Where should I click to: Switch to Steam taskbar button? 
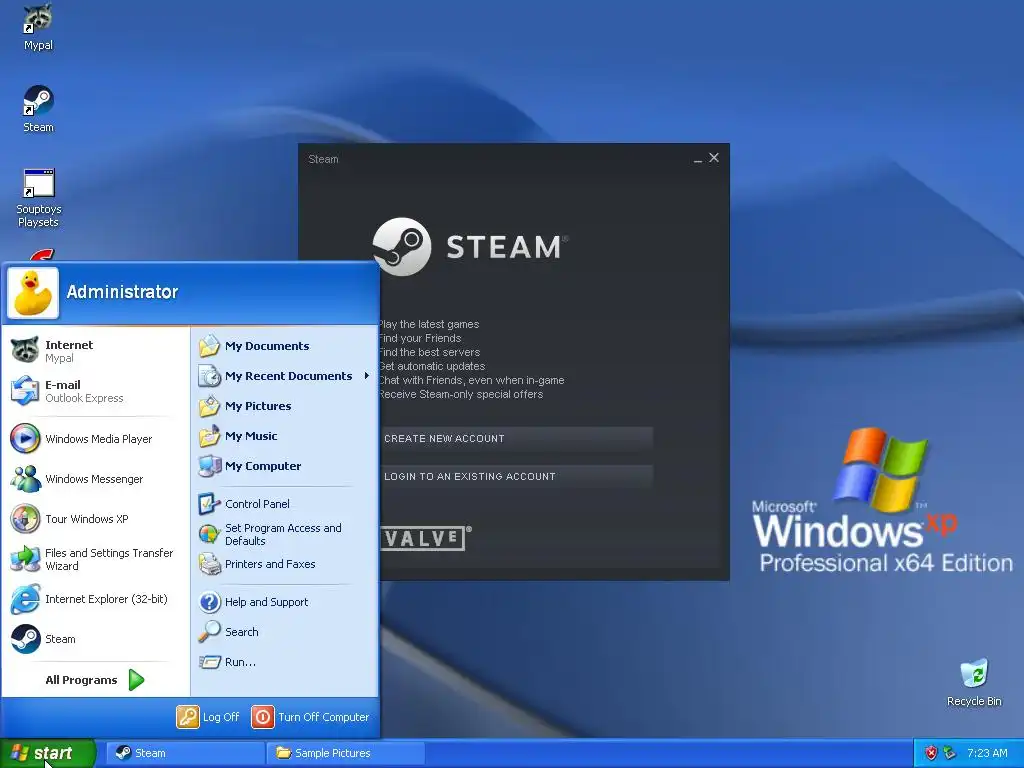pyautogui.click(x=185, y=753)
